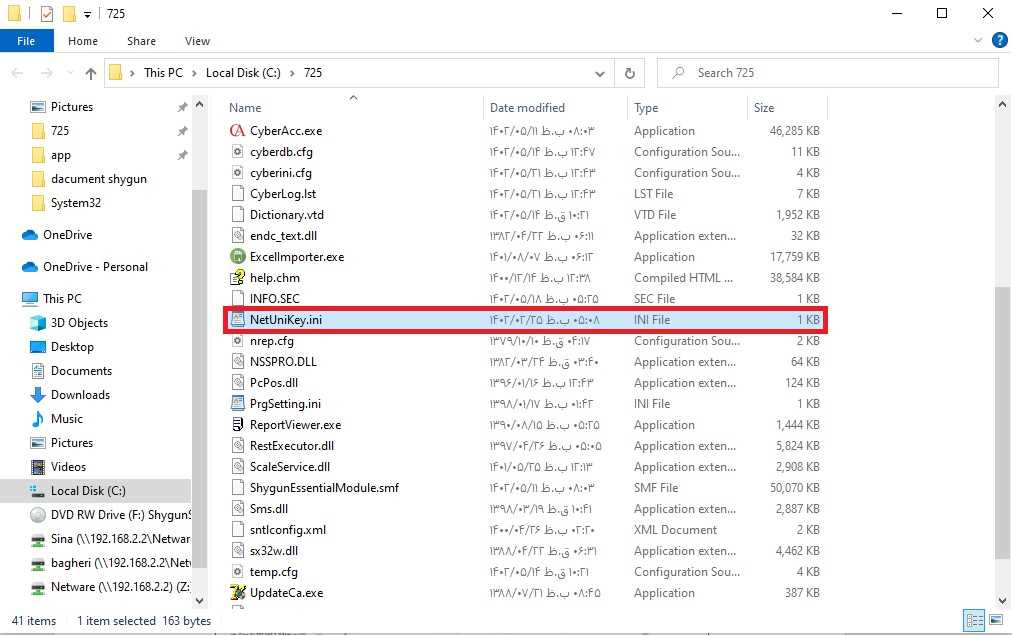Open the File menu

tap(26, 41)
